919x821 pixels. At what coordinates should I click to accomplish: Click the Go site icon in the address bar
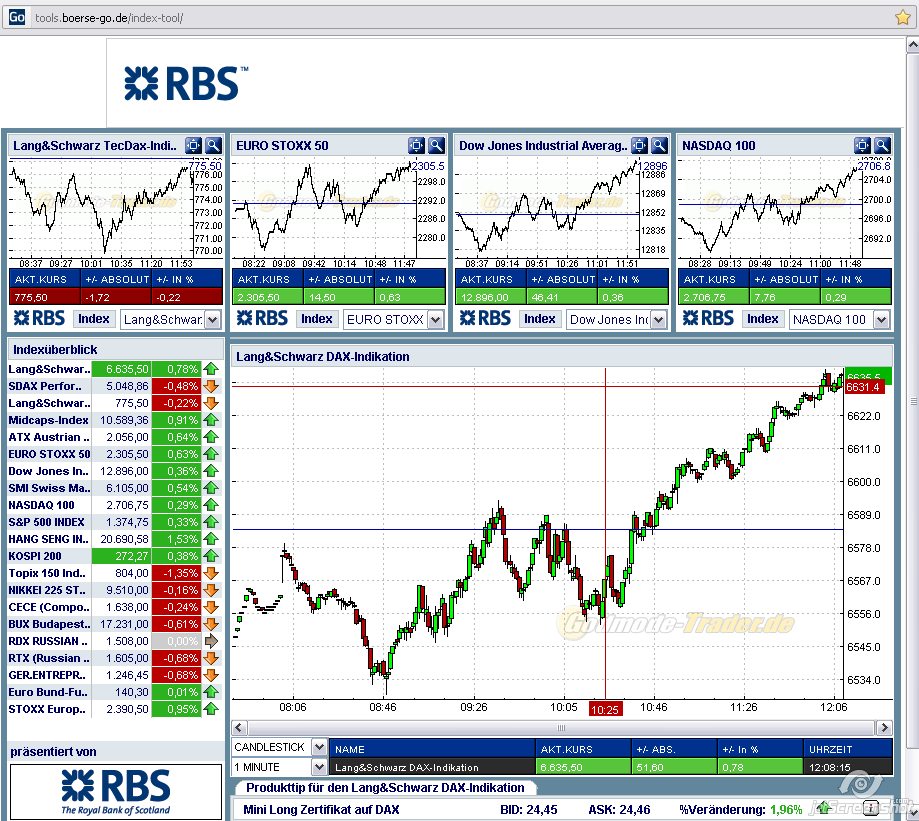tap(16, 18)
